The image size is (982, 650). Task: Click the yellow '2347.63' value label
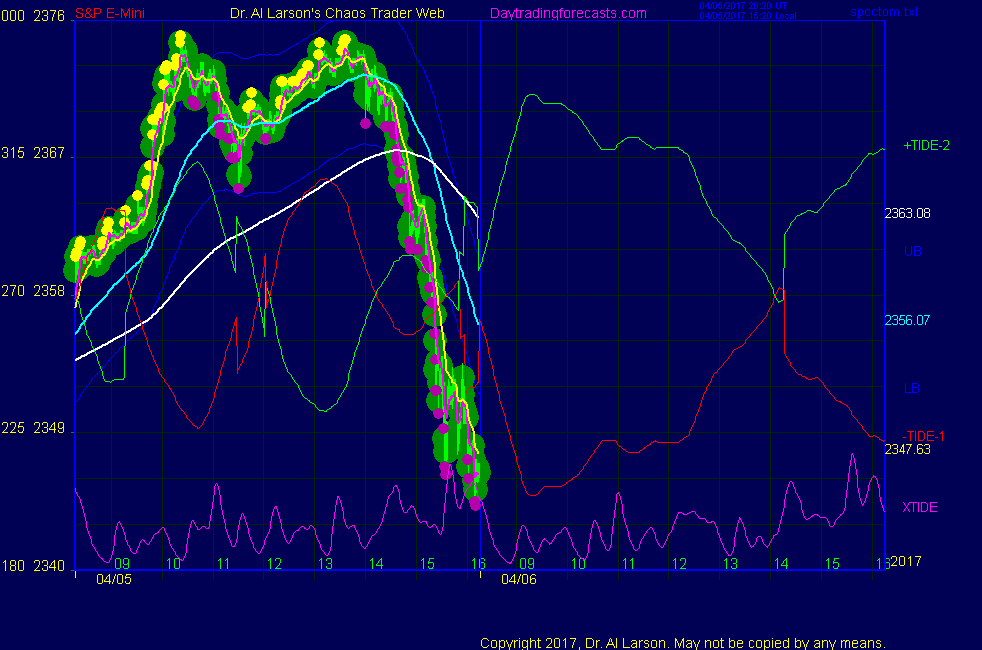click(x=907, y=450)
